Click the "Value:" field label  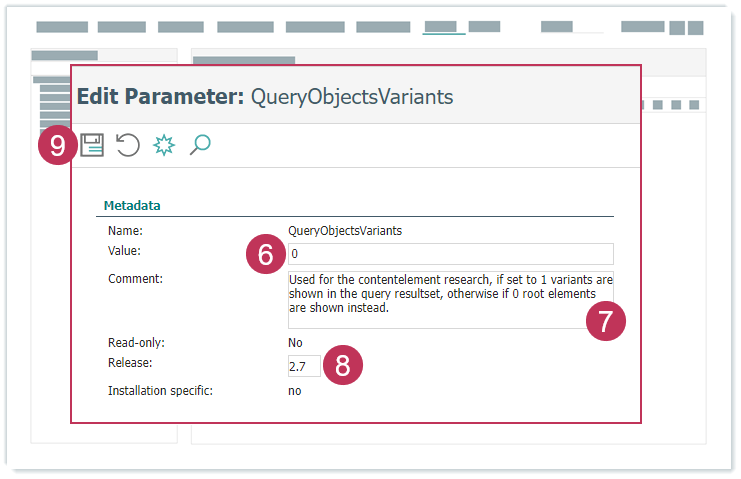point(125,251)
